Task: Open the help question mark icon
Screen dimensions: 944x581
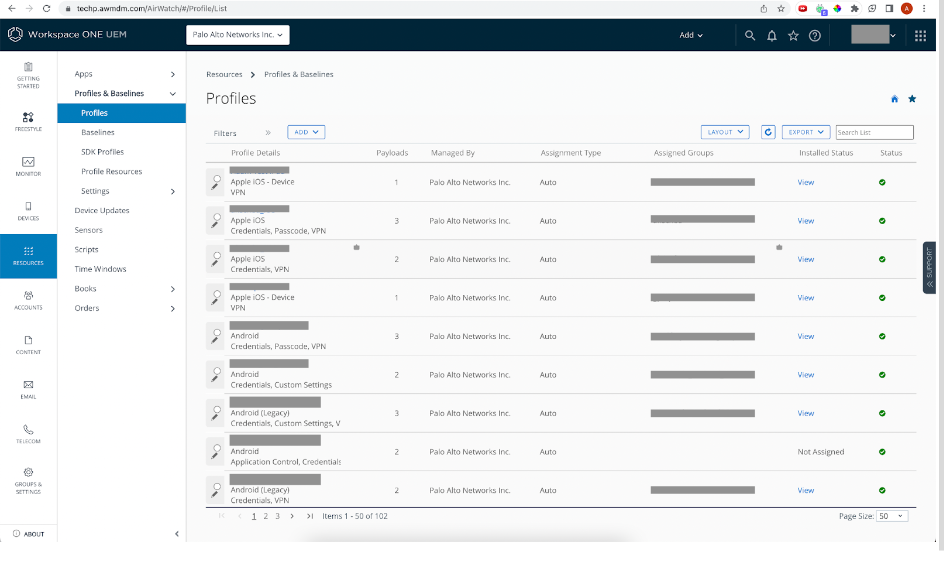Action: (813, 35)
